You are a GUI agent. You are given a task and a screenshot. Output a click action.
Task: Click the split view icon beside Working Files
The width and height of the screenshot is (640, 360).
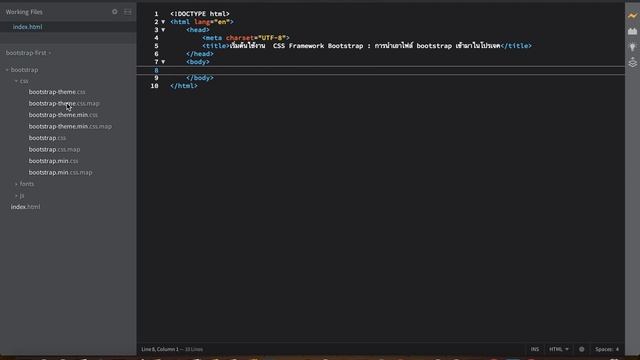coord(128,12)
